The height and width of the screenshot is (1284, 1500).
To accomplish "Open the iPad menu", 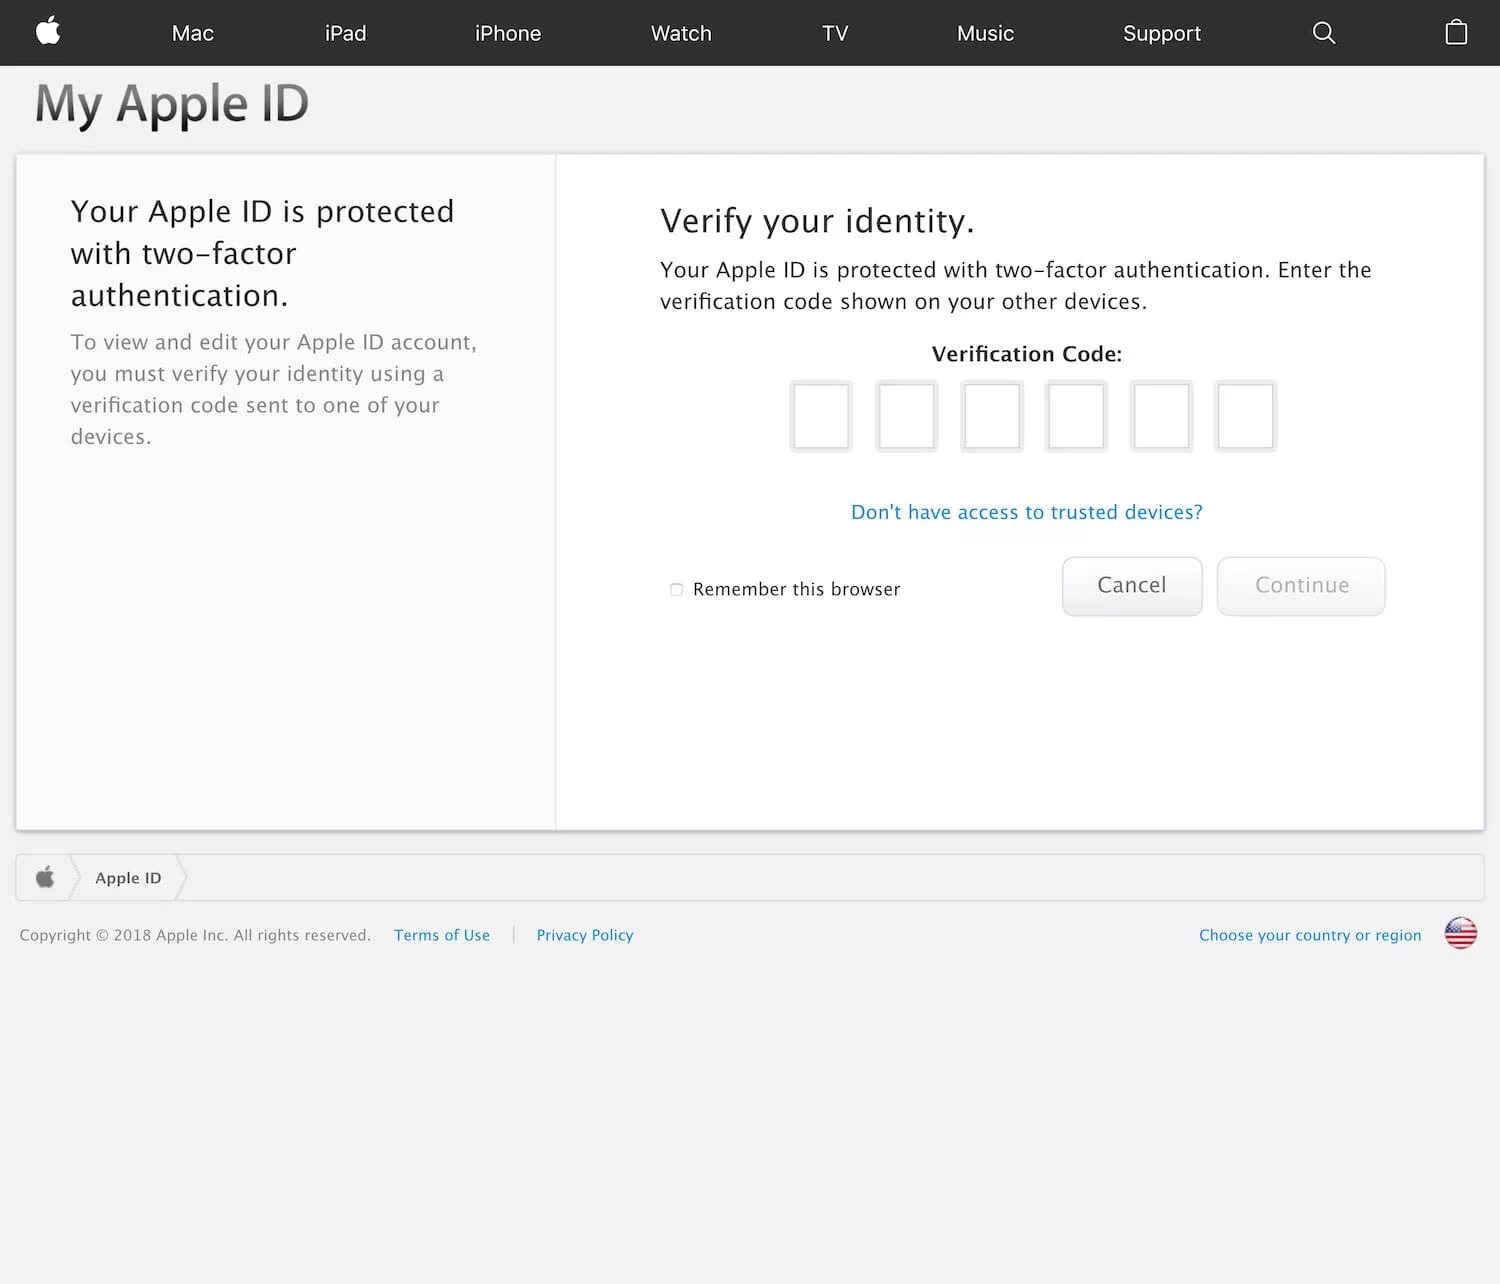I will coord(345,33).
